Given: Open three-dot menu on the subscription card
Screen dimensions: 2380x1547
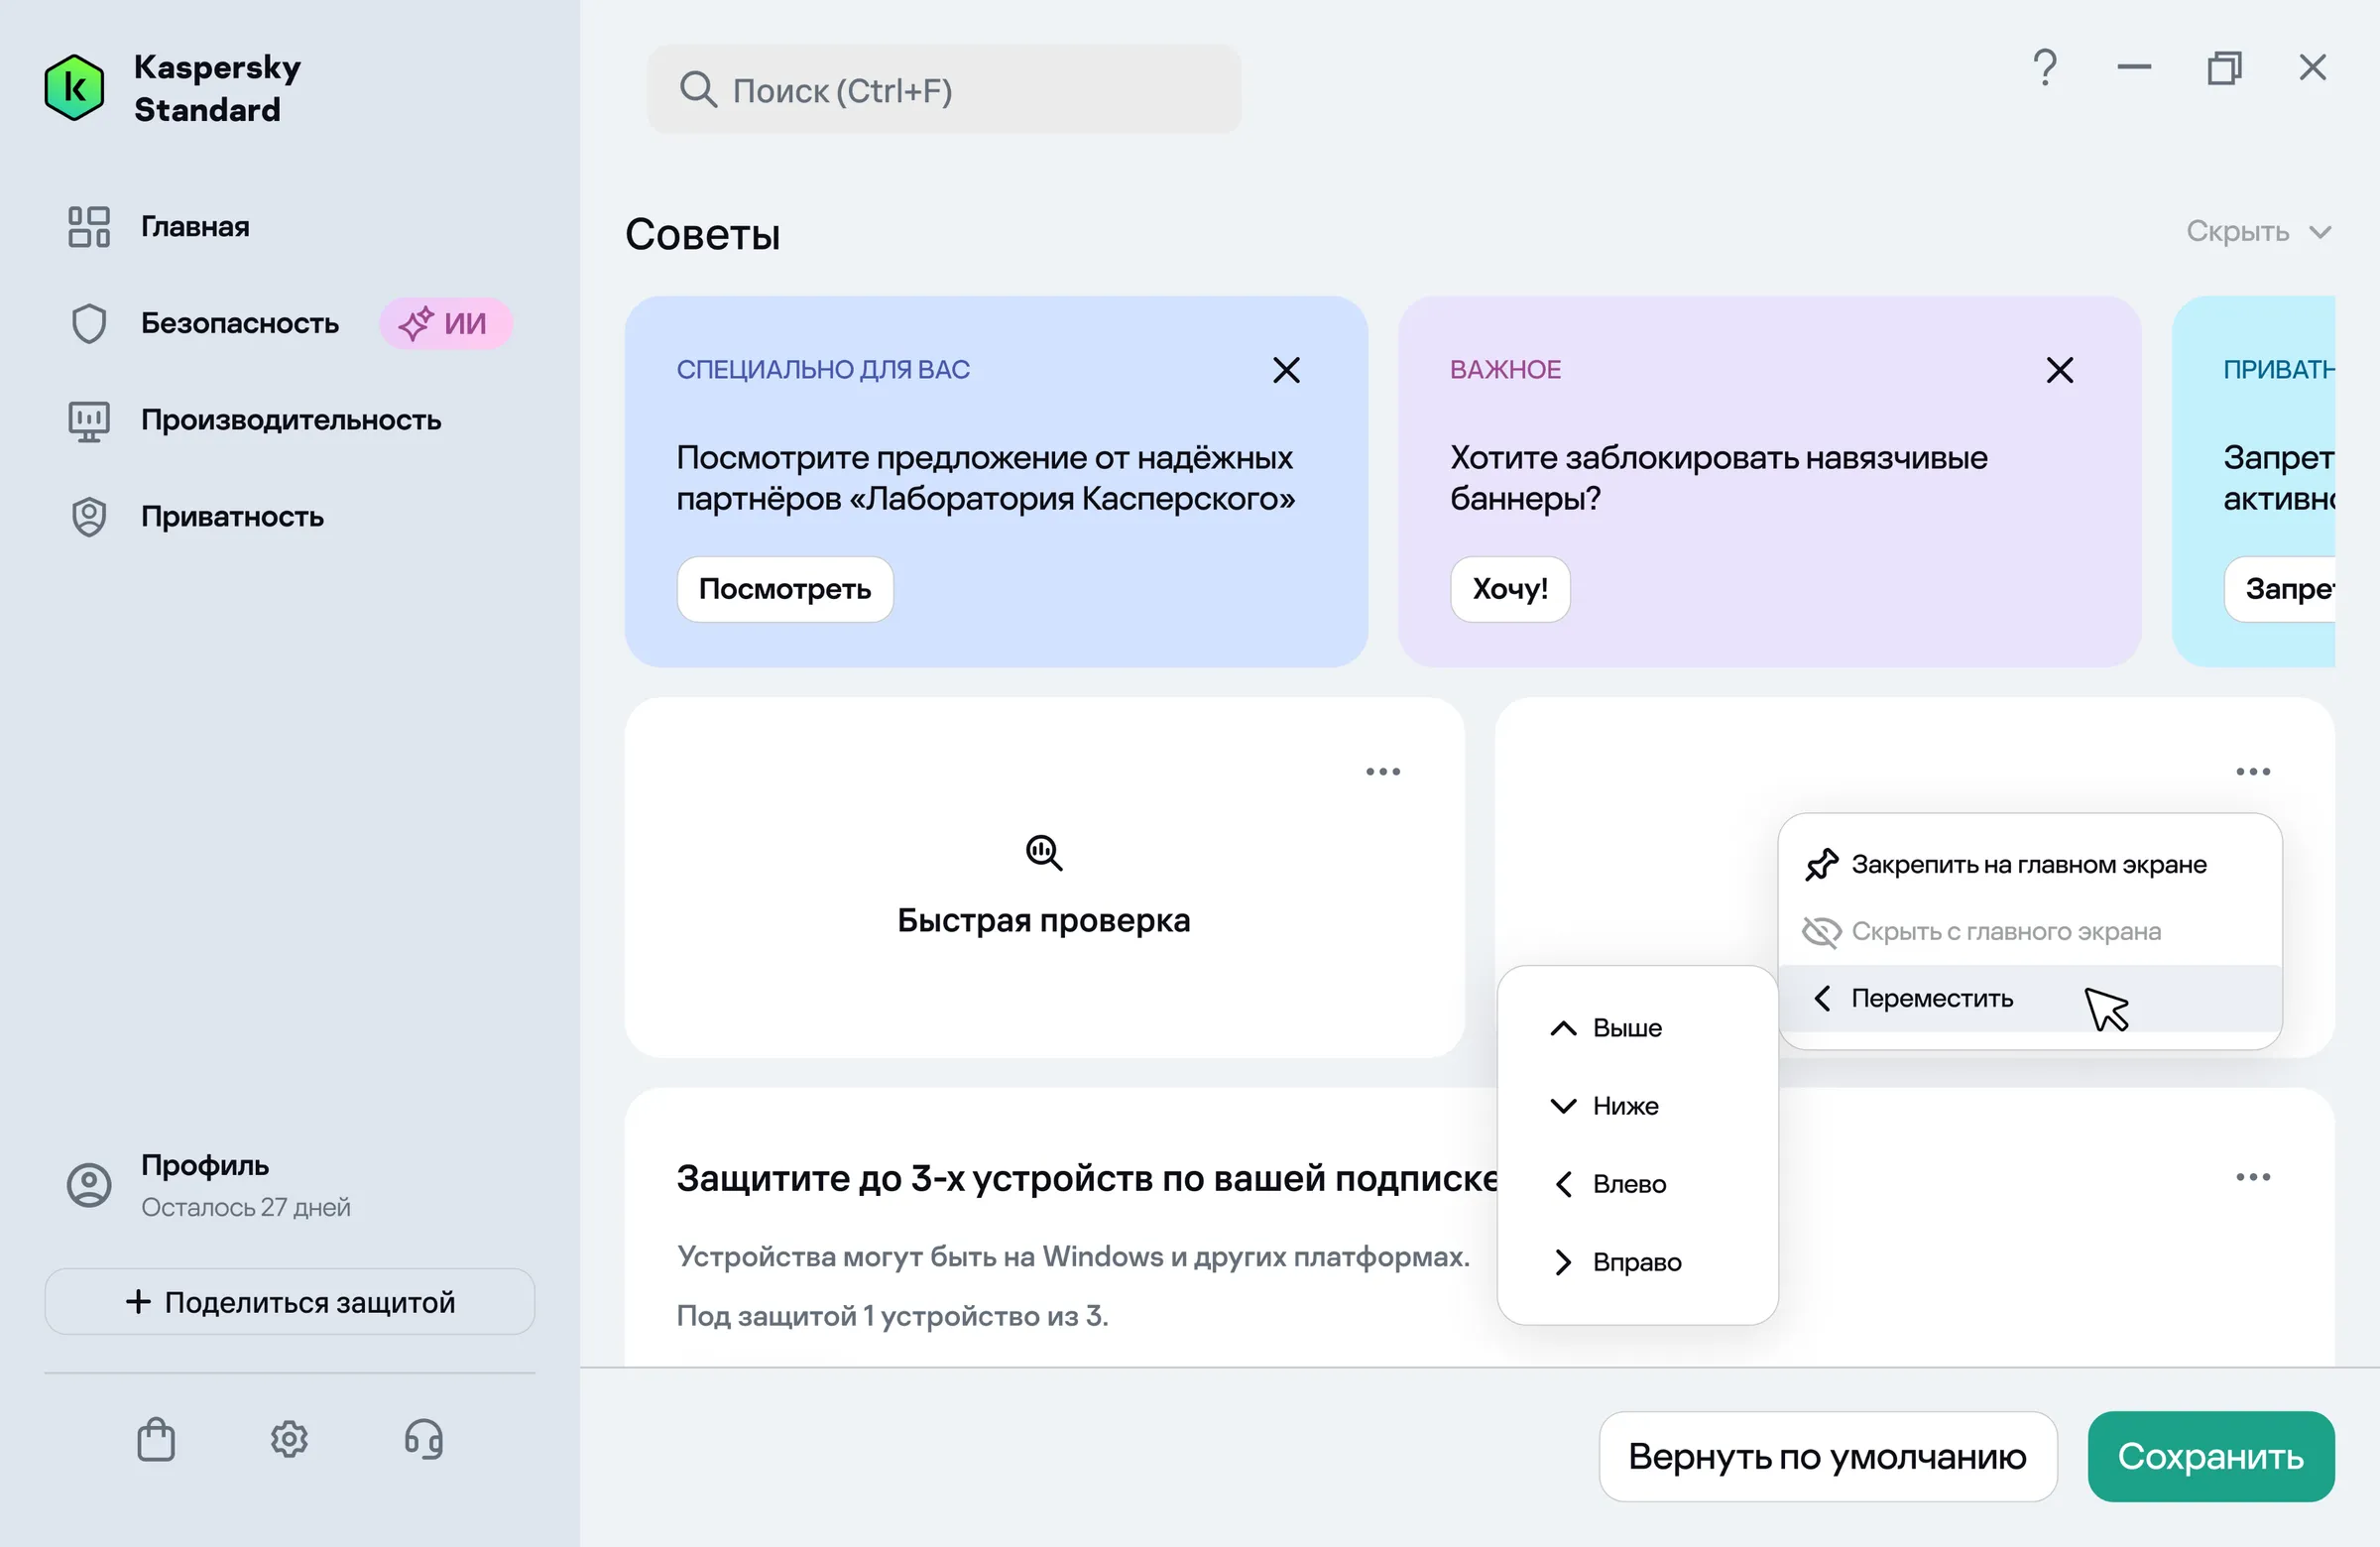Looking at the screenshot, I should pos(2253,1177).
